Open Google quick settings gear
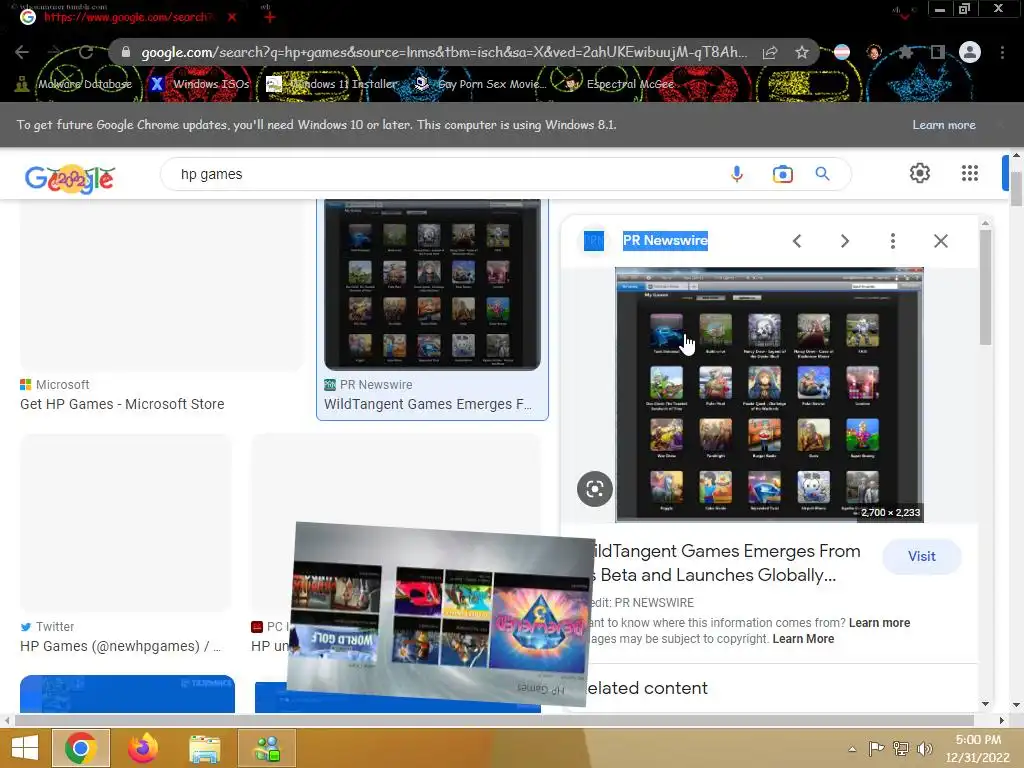The image size is (1024, 768). pyautogui.click(x=920, y=173)
